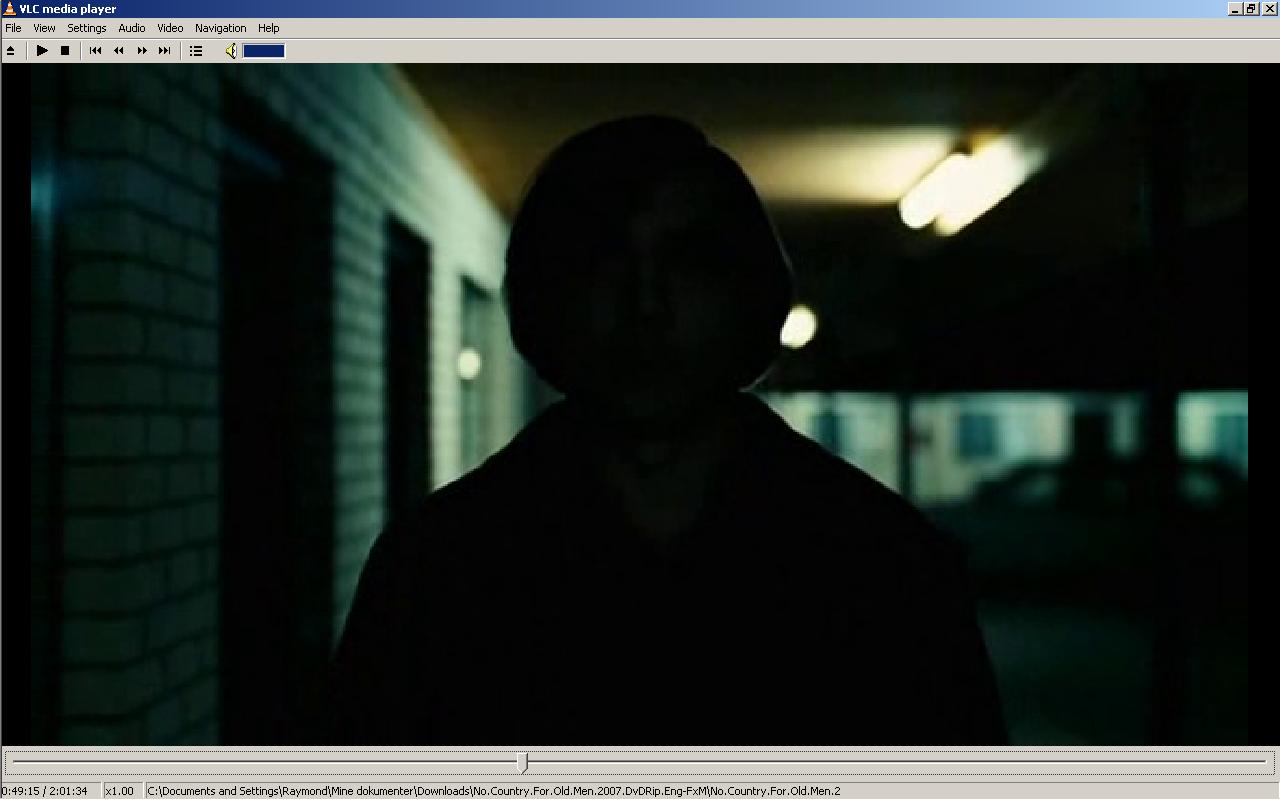The height and width of the screenshot is (800, 1280).
Task: Slow down playback with the rewind icon
Action: tap(118, 50)
